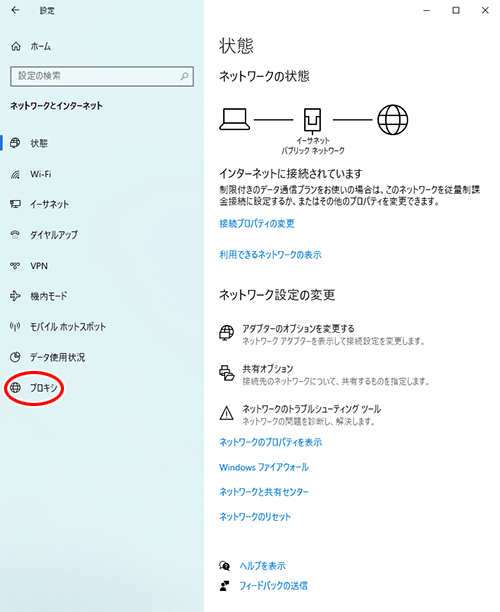Image resolution: width=500 pixels, height=612 pixels.
Task: Click the laptop icon in network diagram
Action: pos(235,119)
